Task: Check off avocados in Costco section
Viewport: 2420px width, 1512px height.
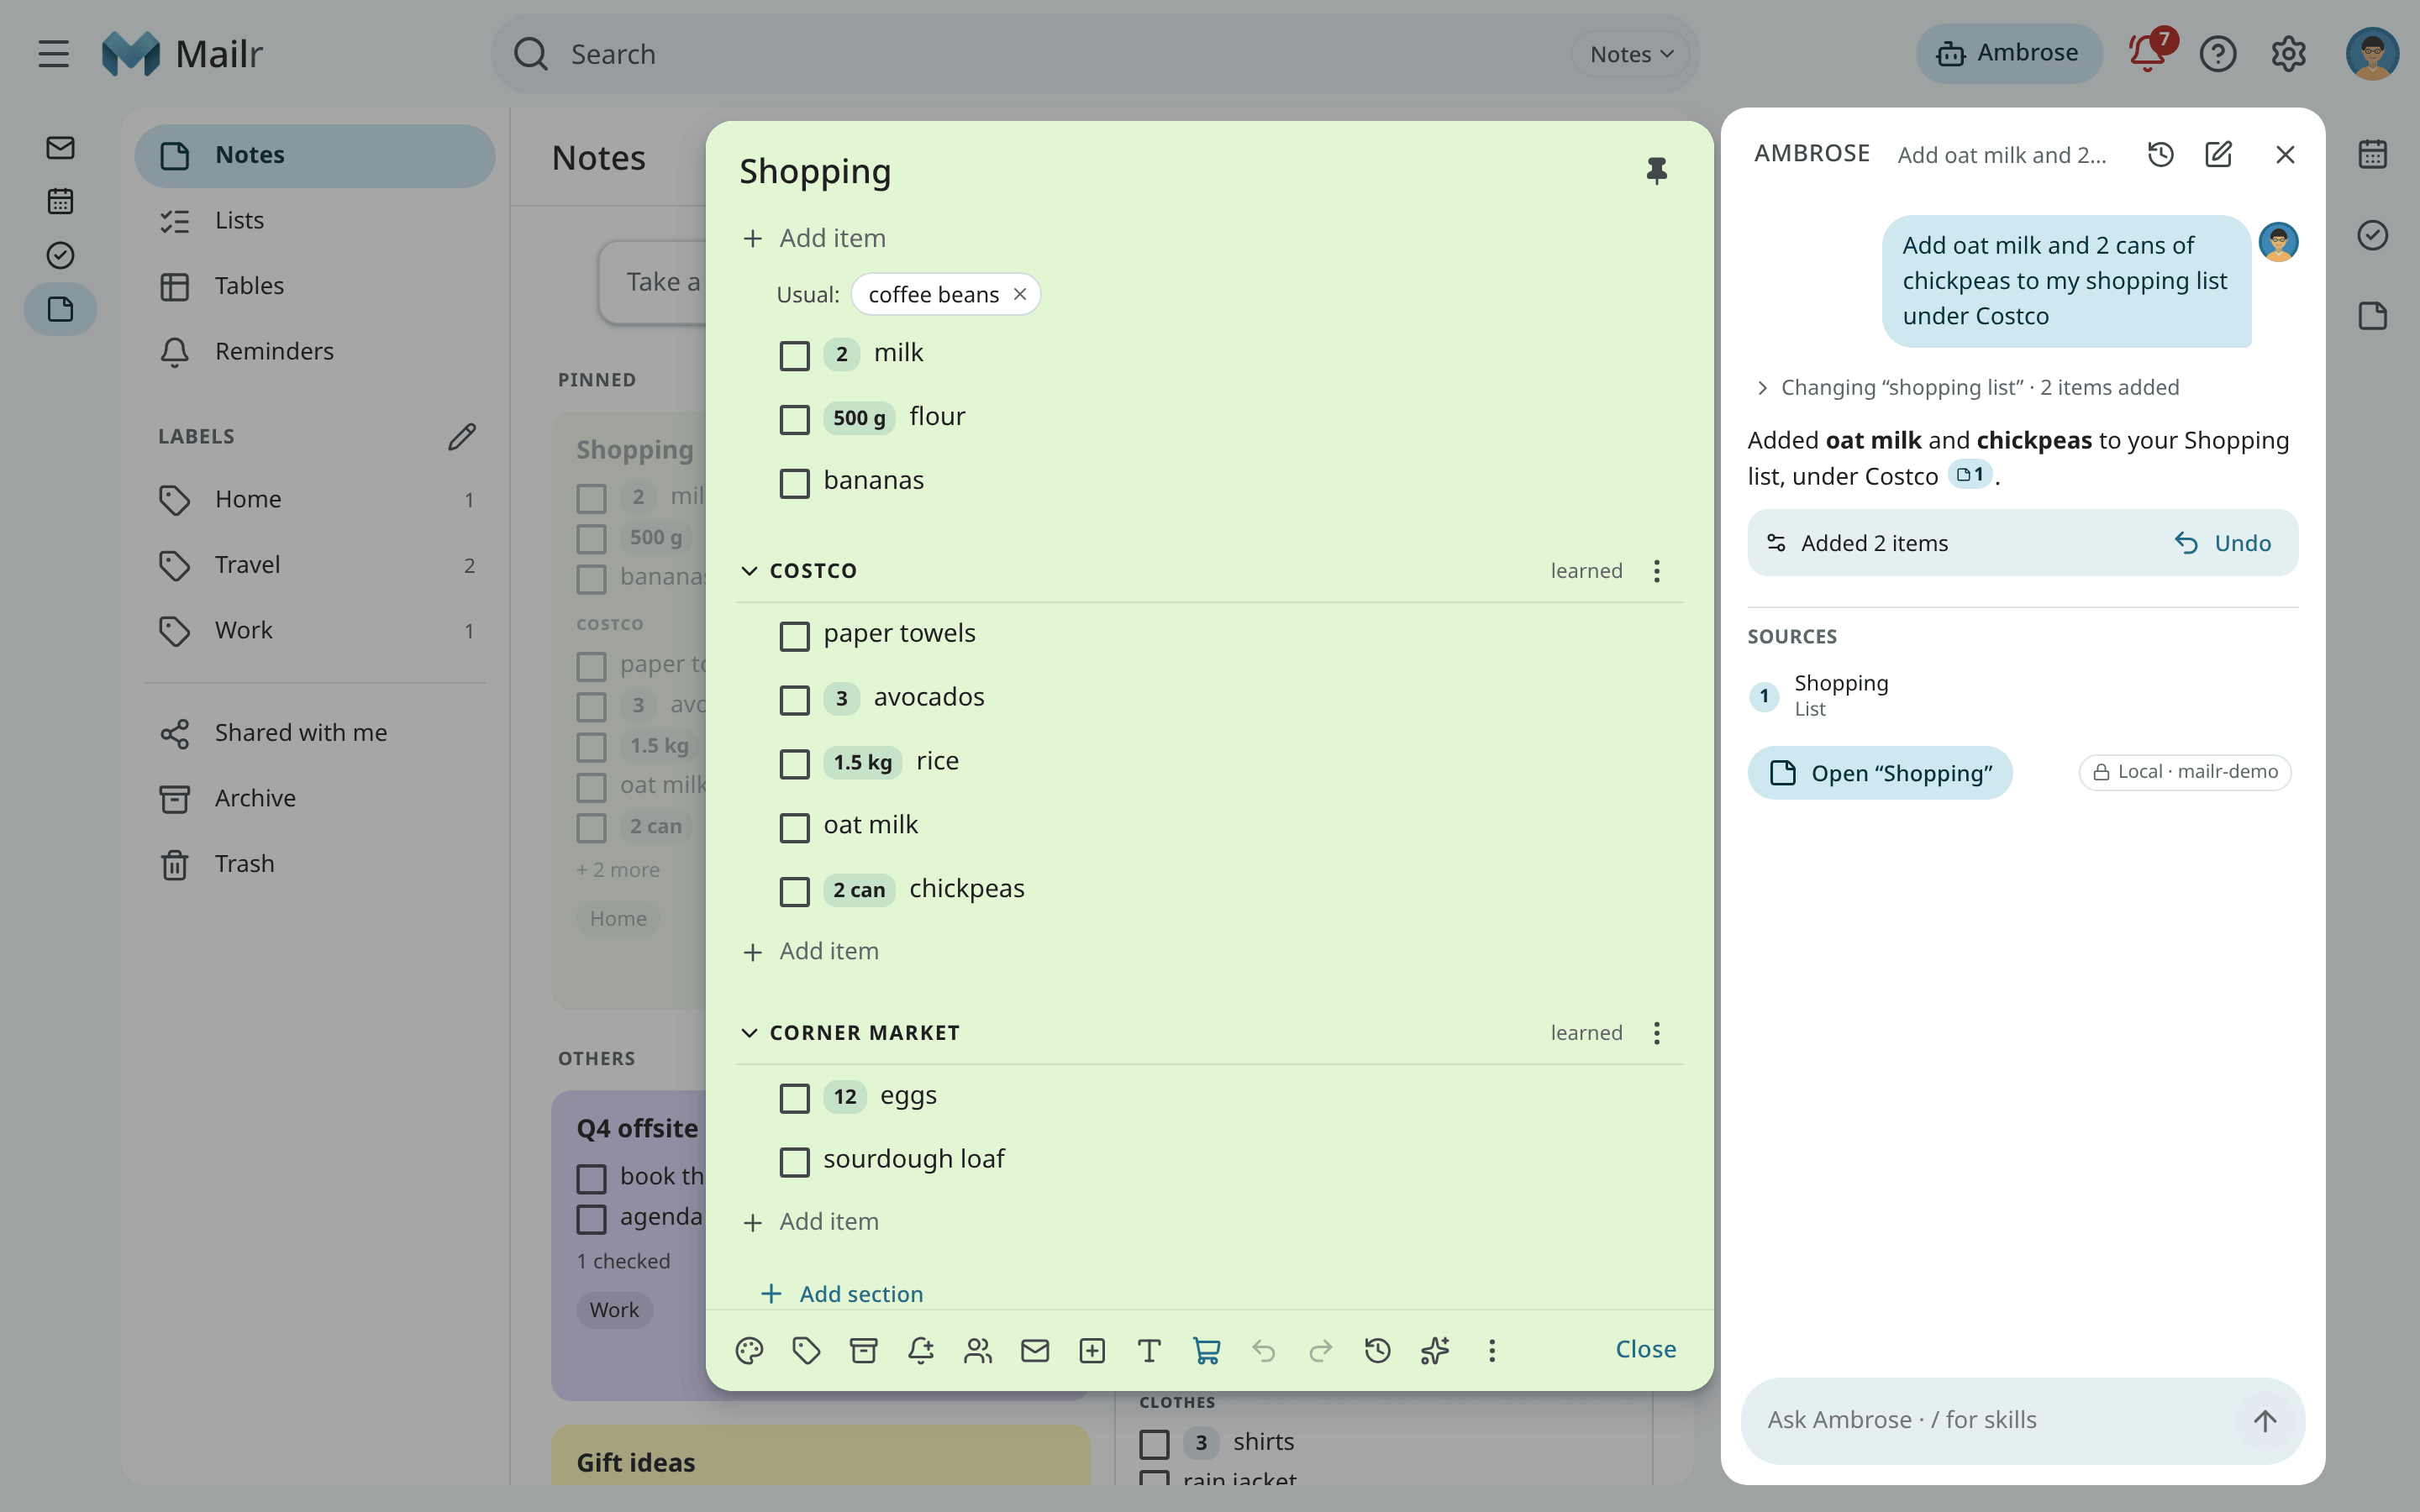Action: [x=794, y=700]
